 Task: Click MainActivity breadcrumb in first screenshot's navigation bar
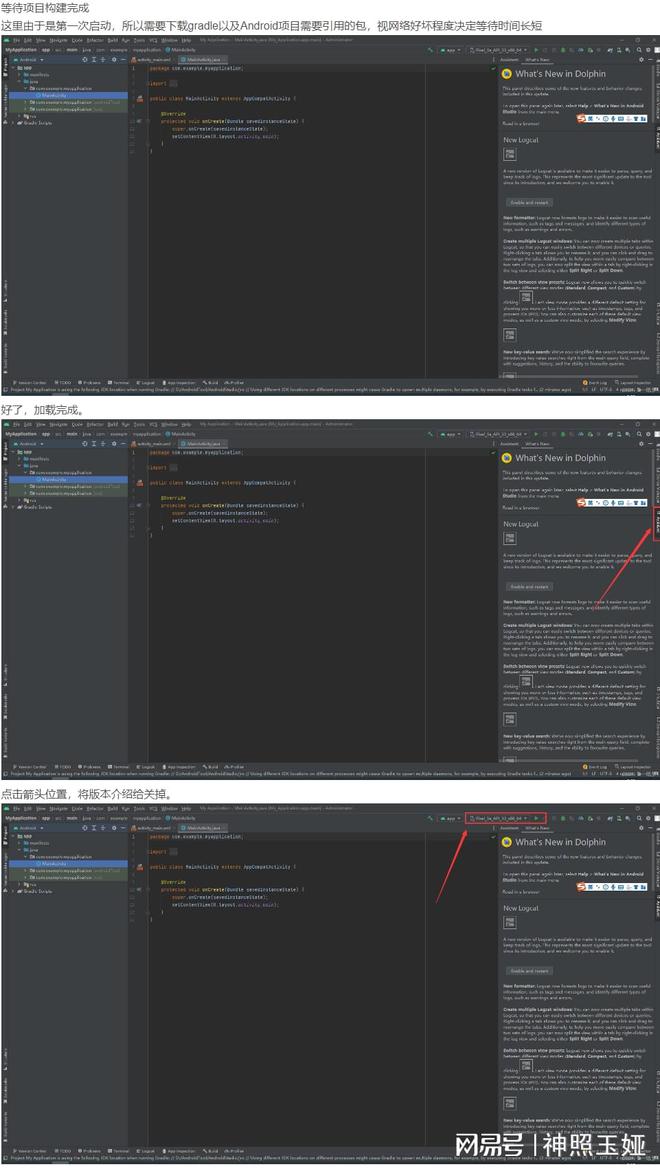[181, 49]
